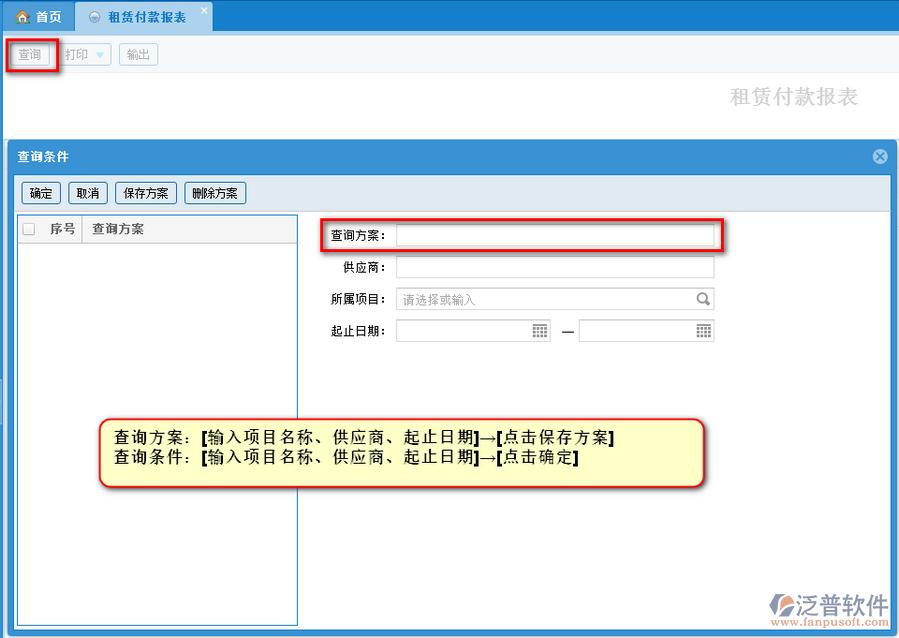Open the end date calendar icon

(703, 331)
